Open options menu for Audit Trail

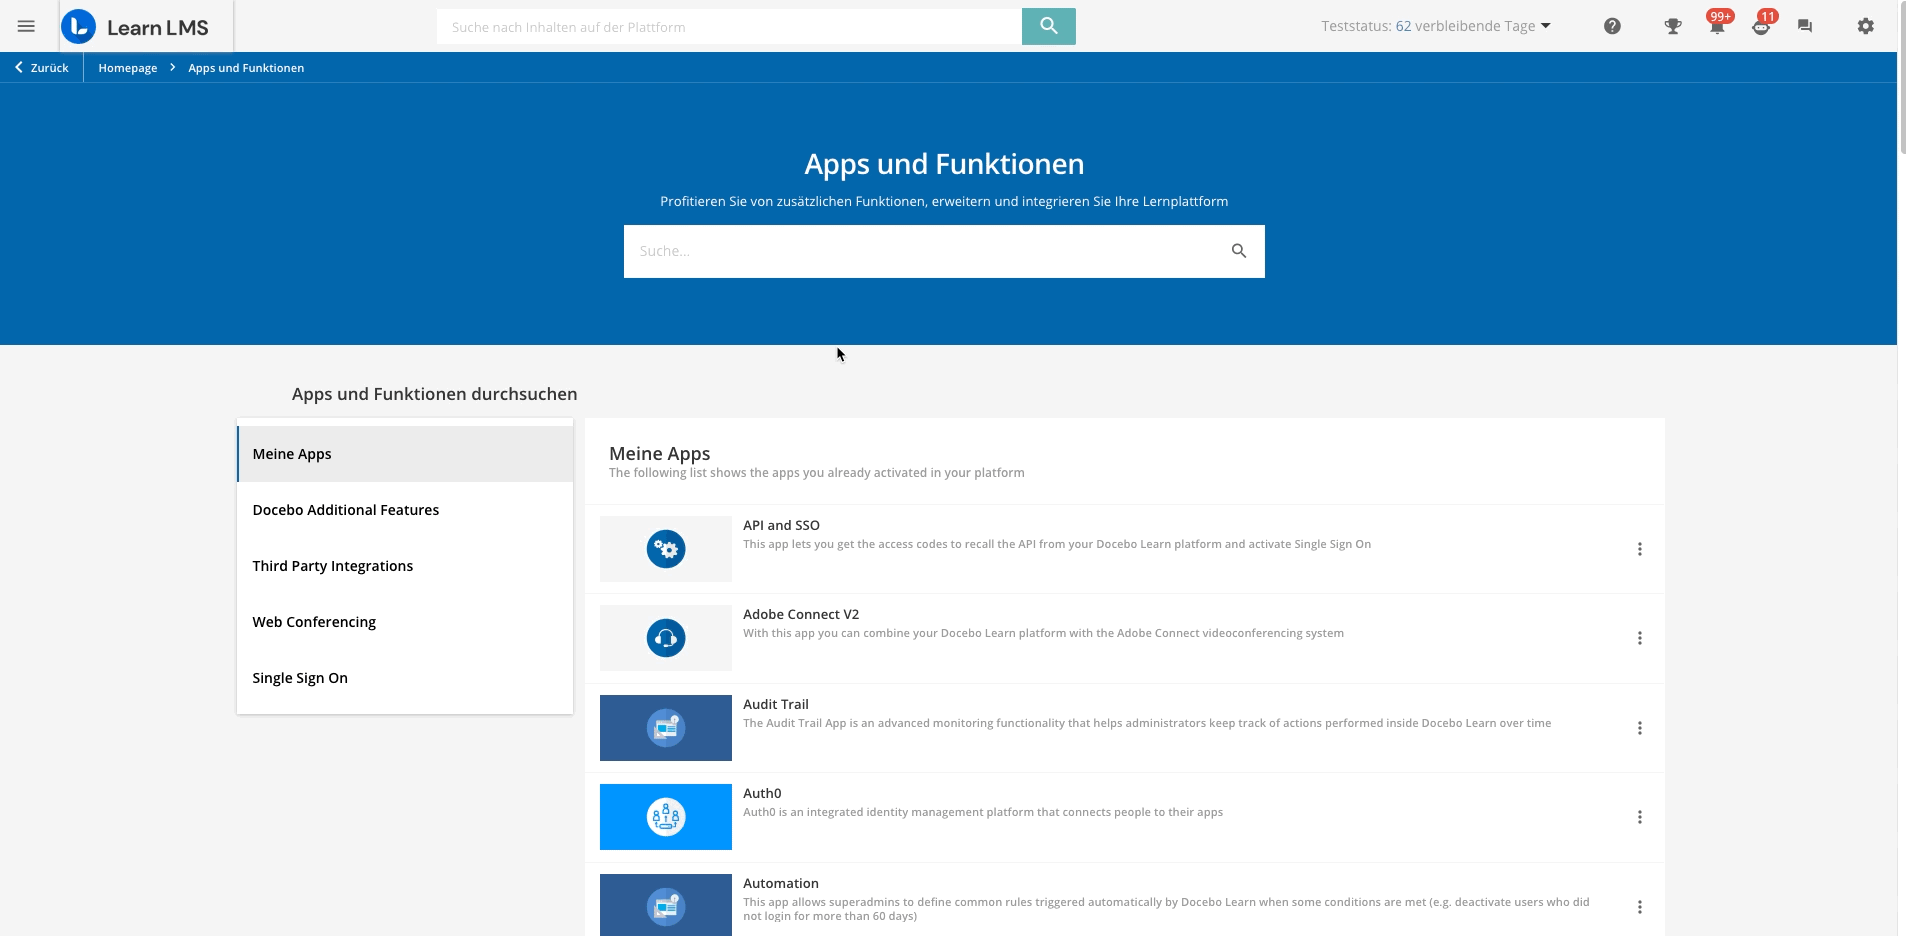(x=1639, y=728)
